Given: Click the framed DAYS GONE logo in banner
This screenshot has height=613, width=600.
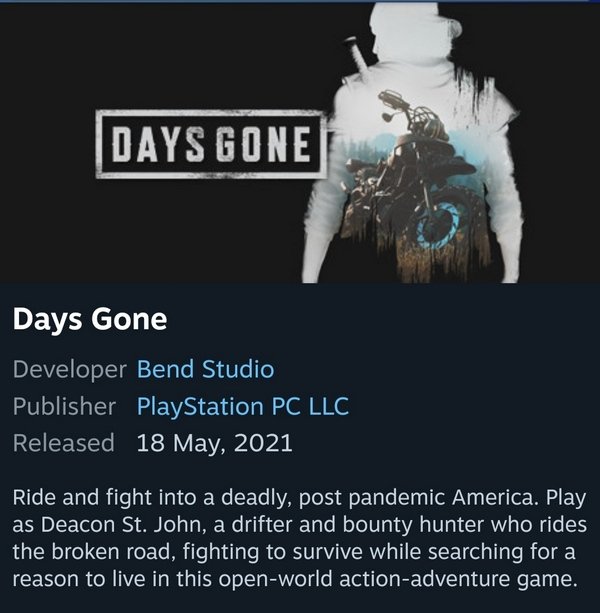Looking at the screenshot, I should tap(211, 144).
